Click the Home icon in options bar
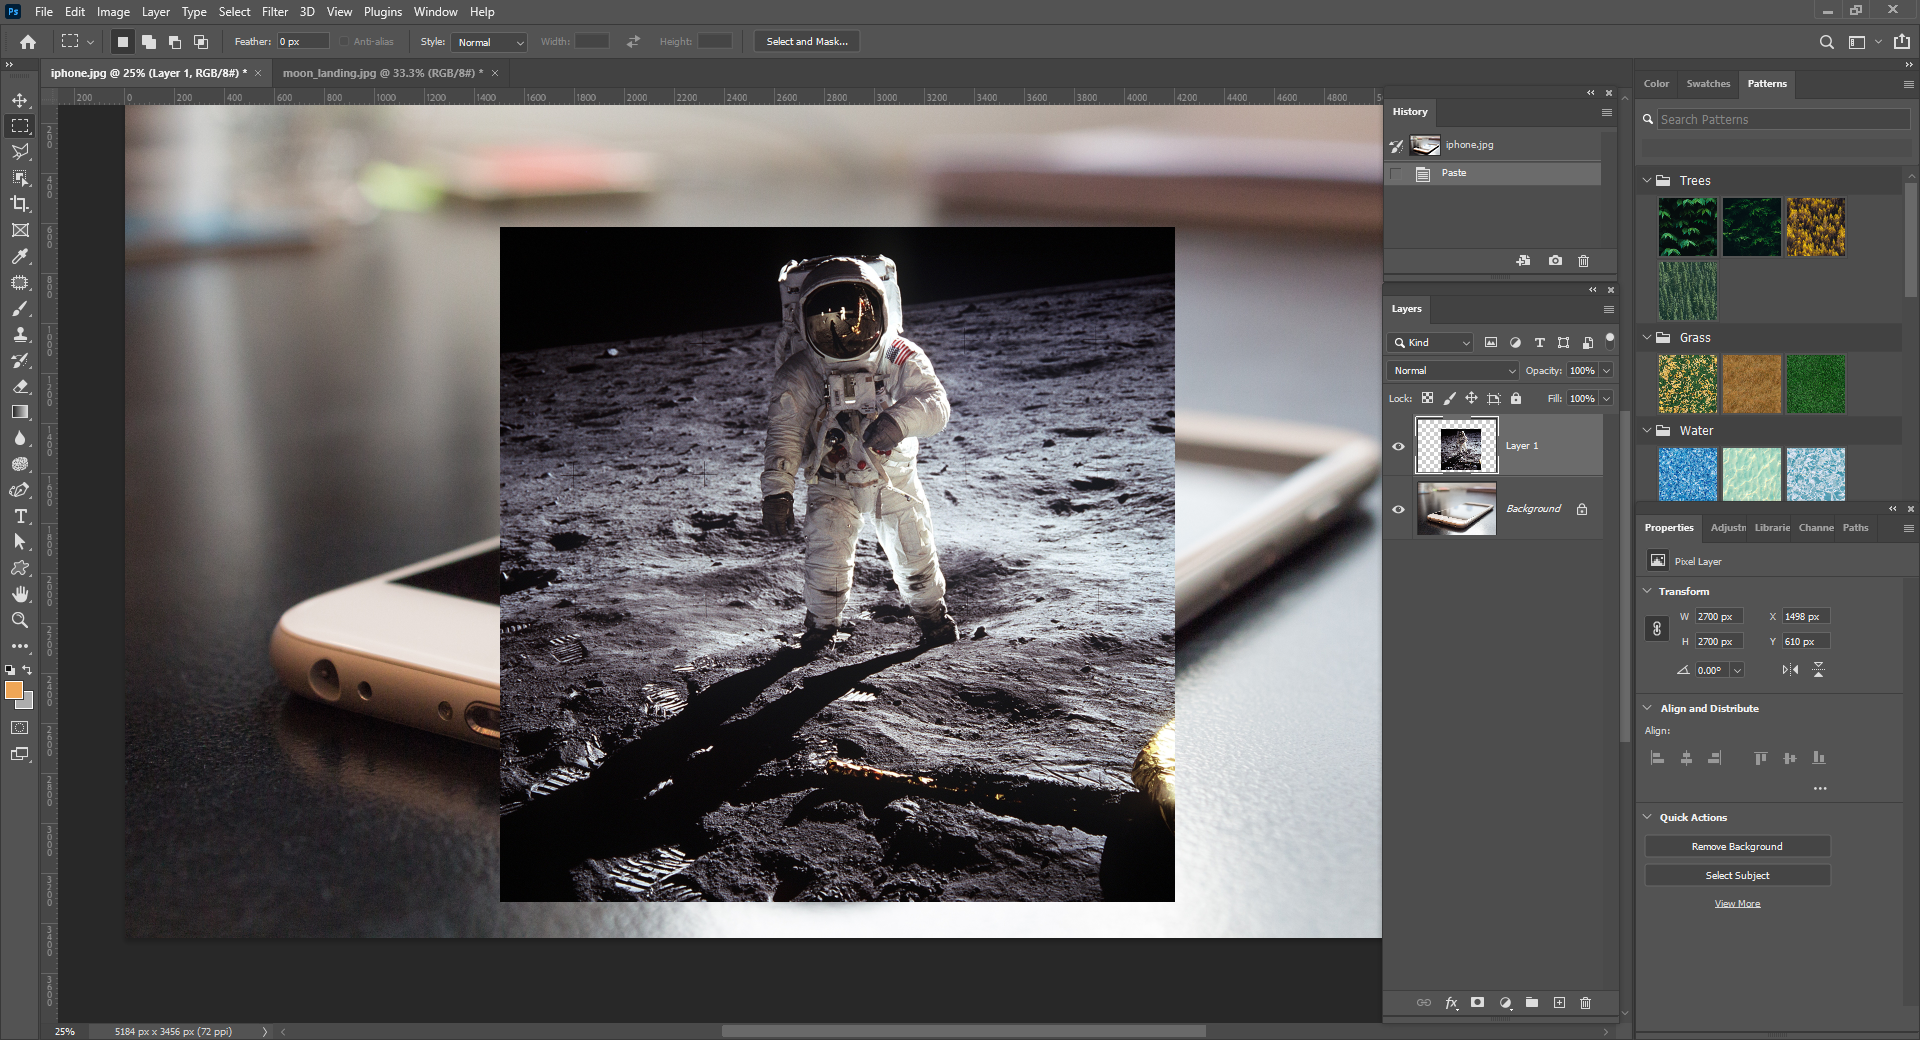This screenshot has width=1920, height=1040. pyautogui.click(x=28, y=42)
